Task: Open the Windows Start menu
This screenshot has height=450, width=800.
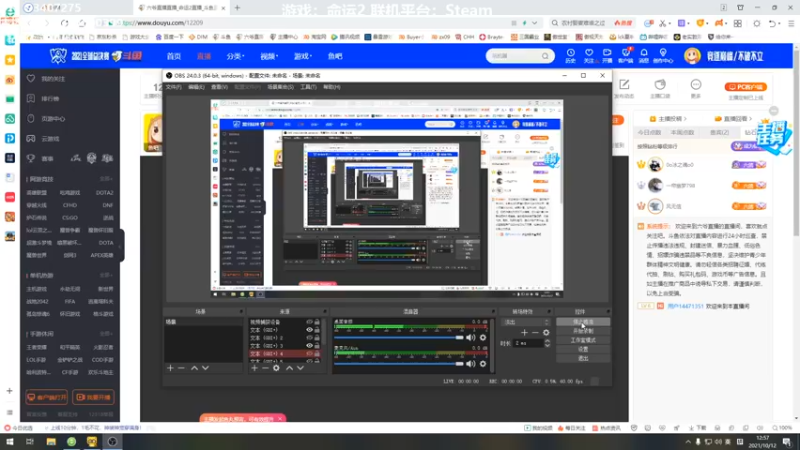Action: pyautogui.click(x=10, y=442)
